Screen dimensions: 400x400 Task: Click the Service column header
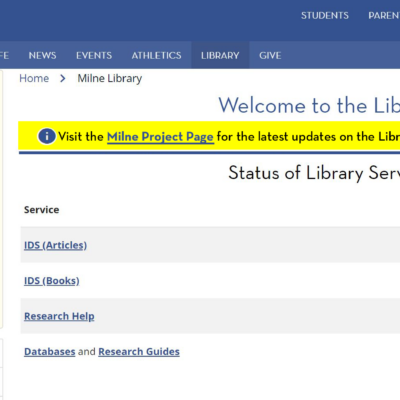click(x=41, y=210)
